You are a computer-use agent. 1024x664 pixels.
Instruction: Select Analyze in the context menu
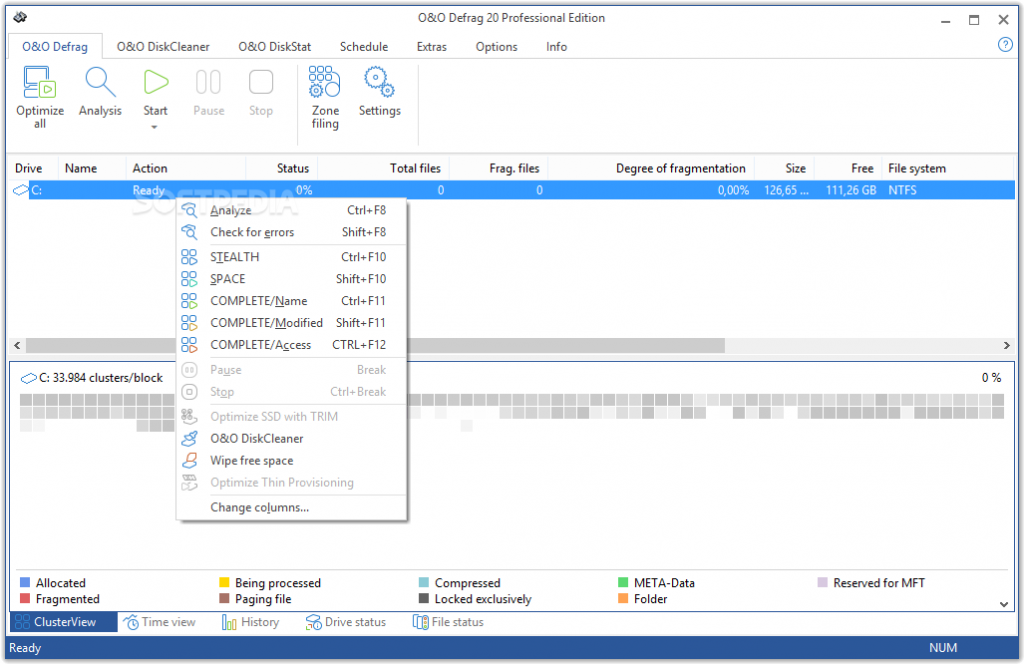231,211
